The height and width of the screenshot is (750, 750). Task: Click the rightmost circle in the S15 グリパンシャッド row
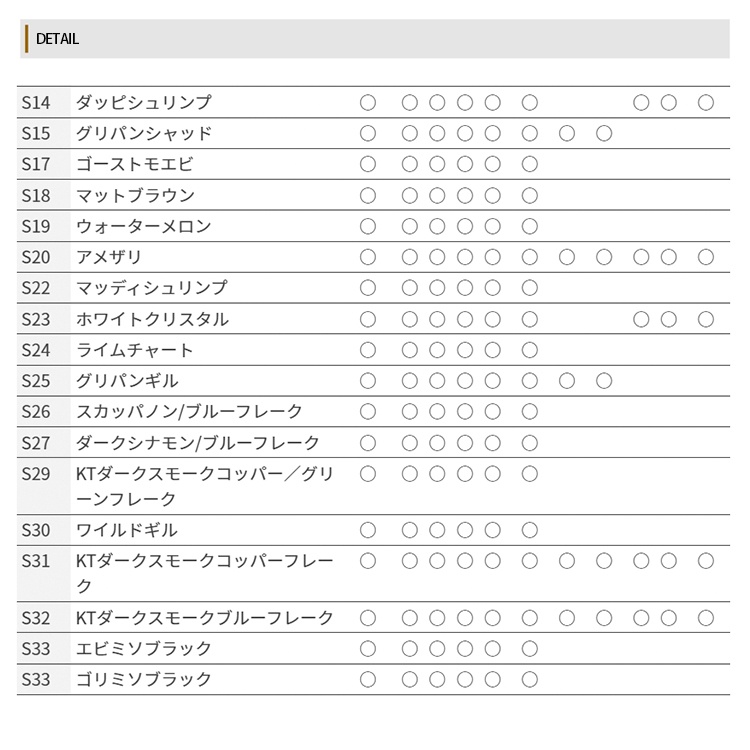pyautogui.click(x=604, y=133)
